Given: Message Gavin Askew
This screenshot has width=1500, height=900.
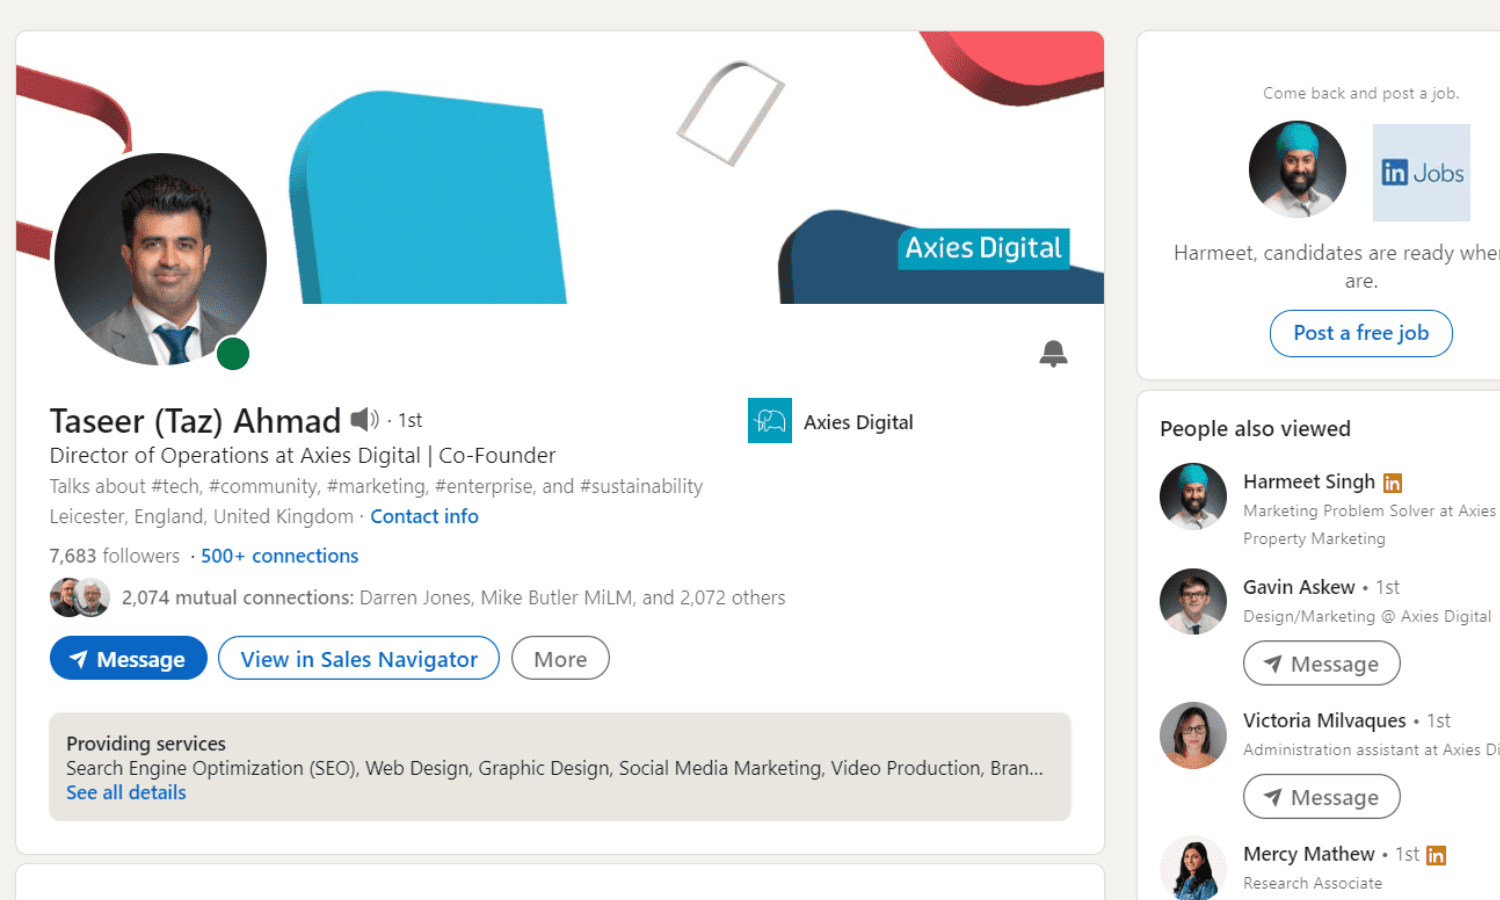Looking at the screenshot, I should click(x=1321, y=663).
